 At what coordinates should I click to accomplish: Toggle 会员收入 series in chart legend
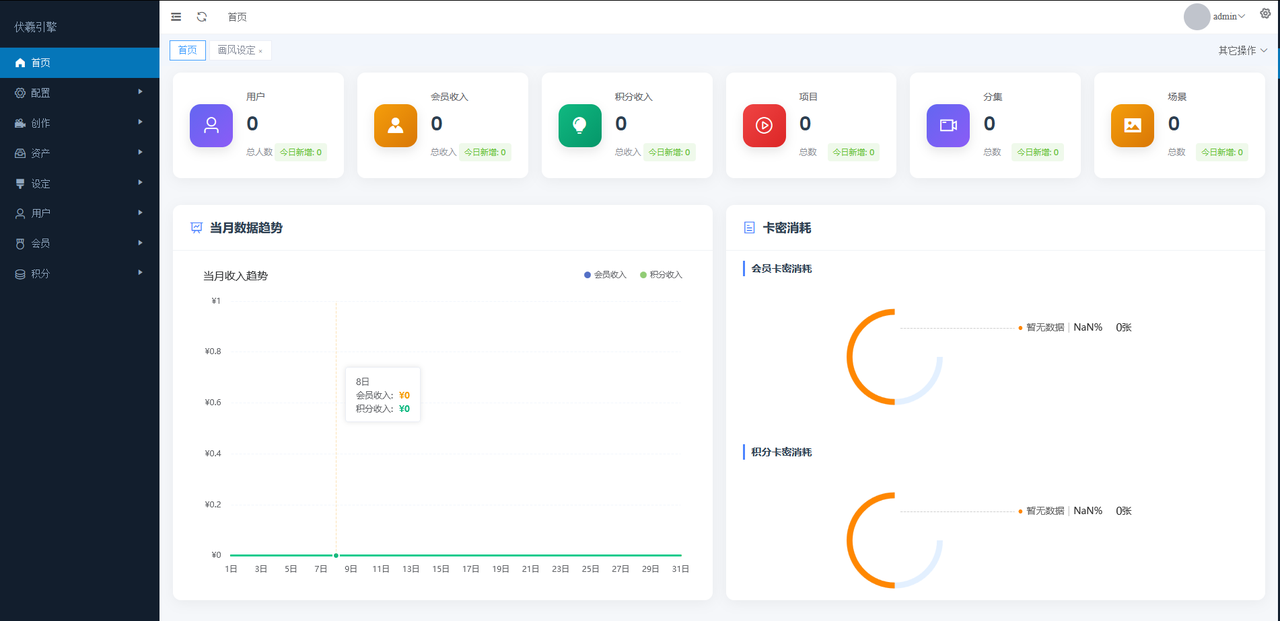click(x=605, y=275)
